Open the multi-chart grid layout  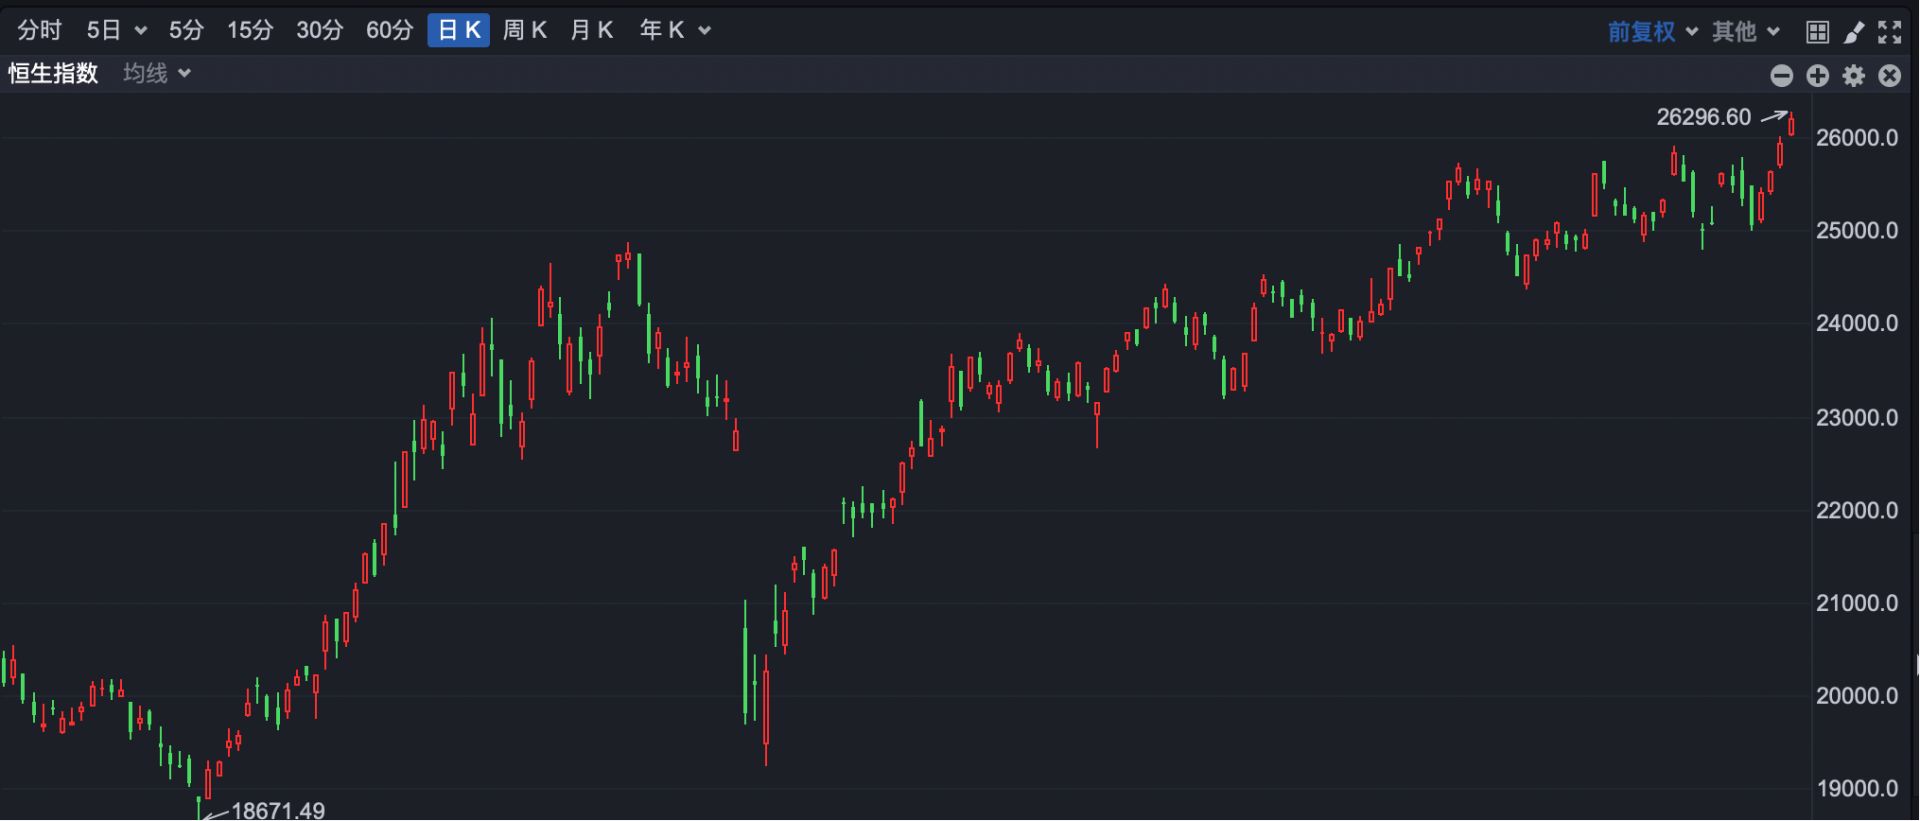coord(1817,32)
